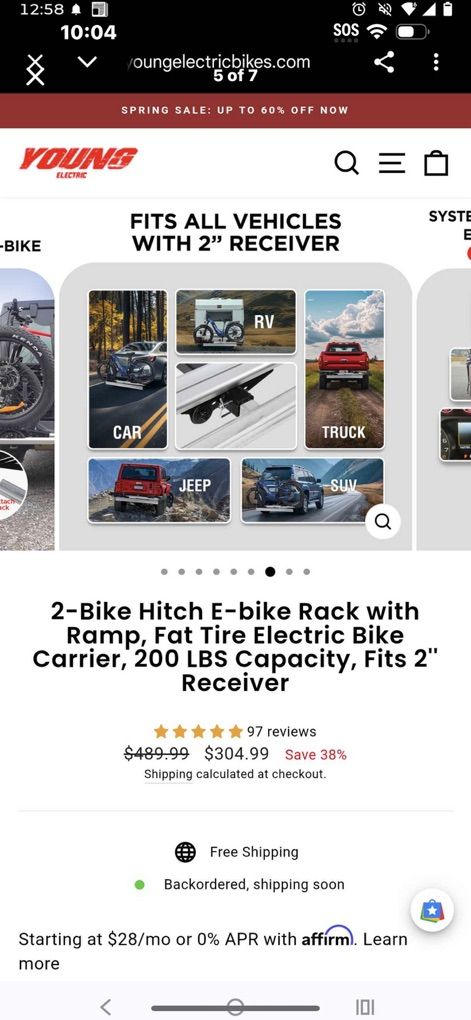Select the first carousel dot

click(x=164, y=572)
